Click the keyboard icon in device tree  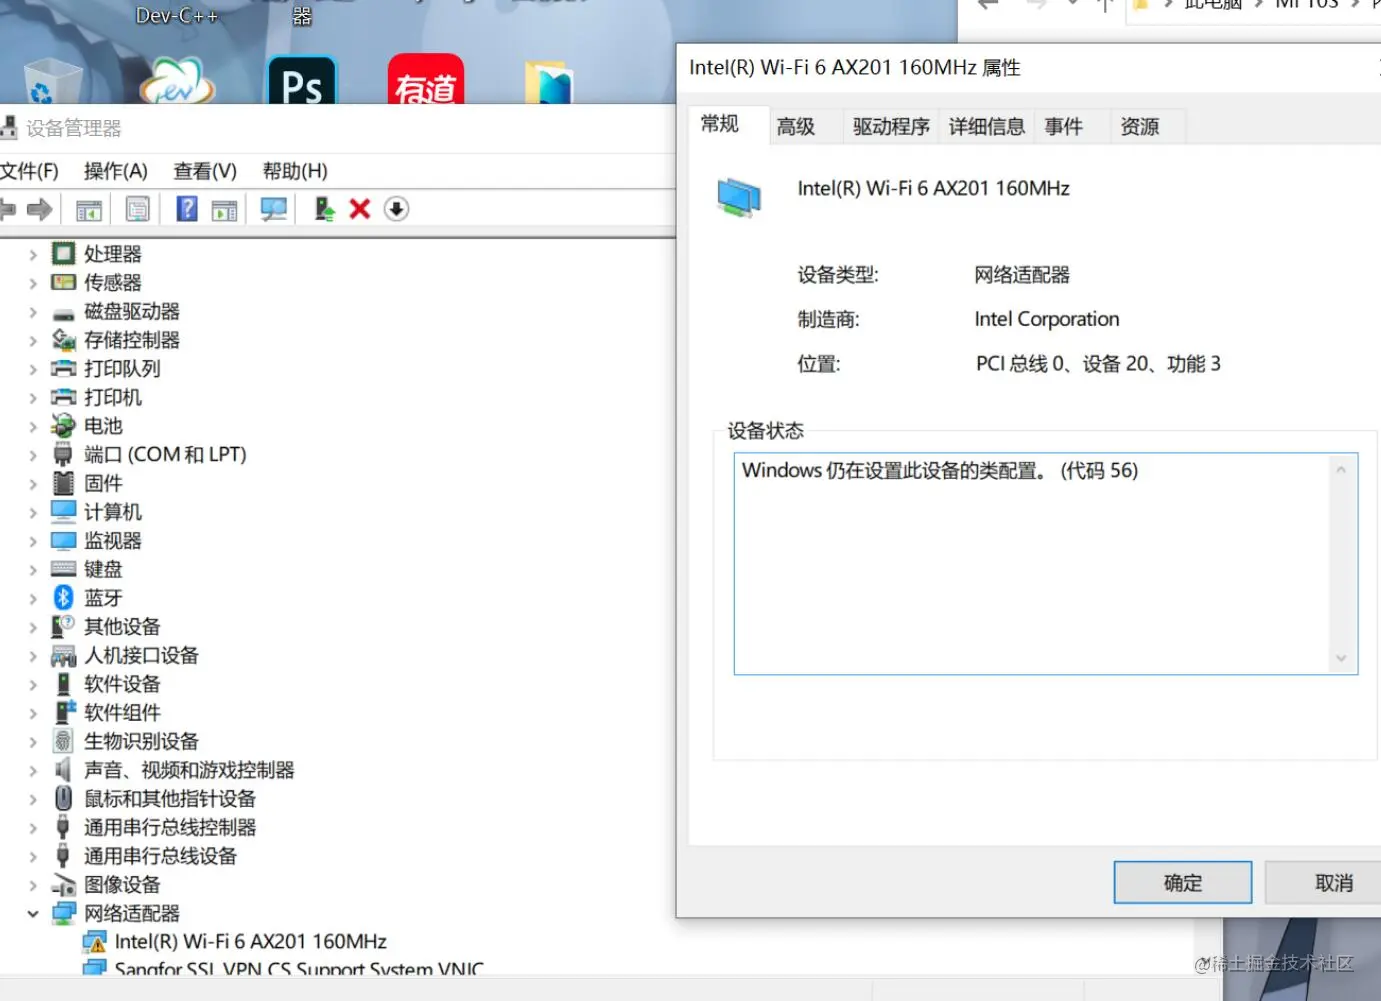pos(63,569)
